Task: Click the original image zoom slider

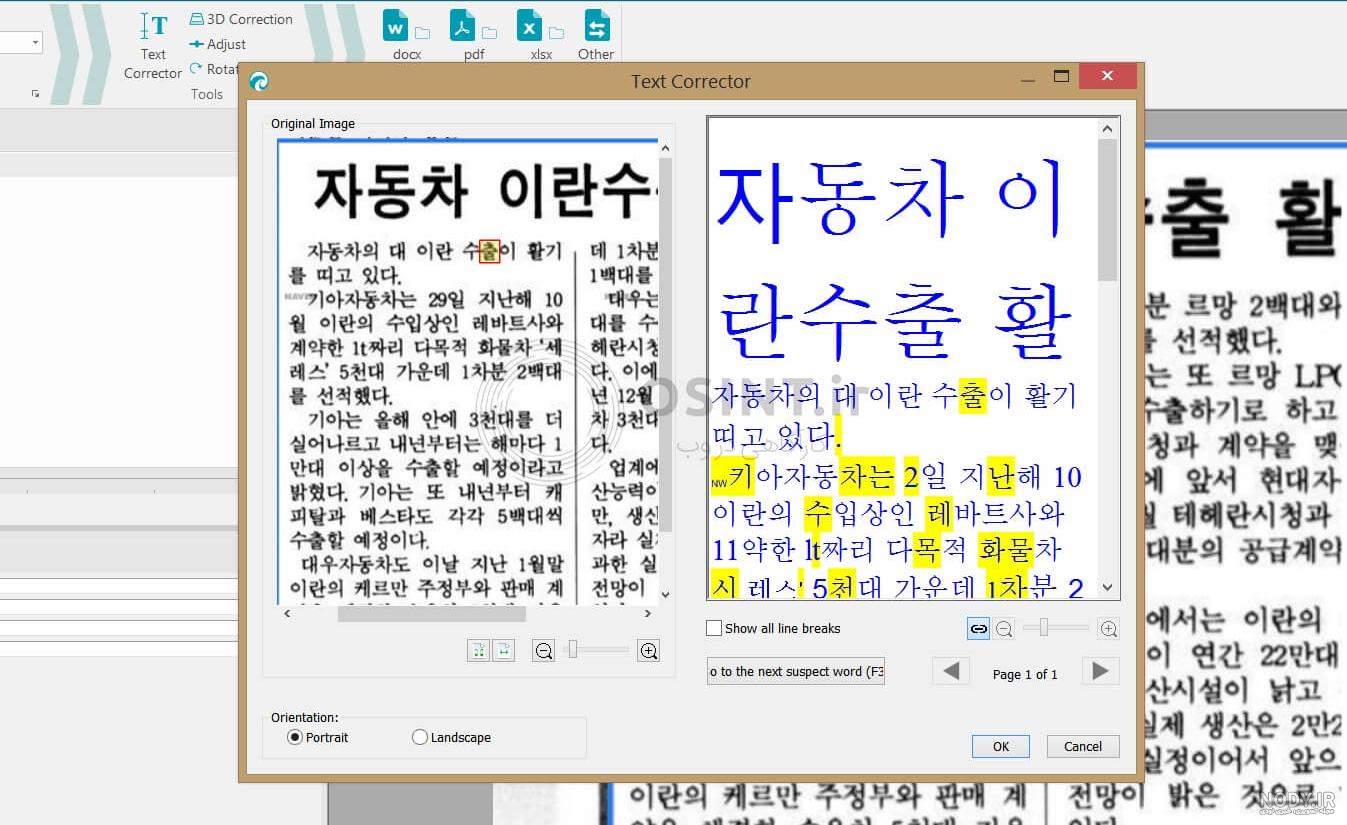Action: [573, 650]
